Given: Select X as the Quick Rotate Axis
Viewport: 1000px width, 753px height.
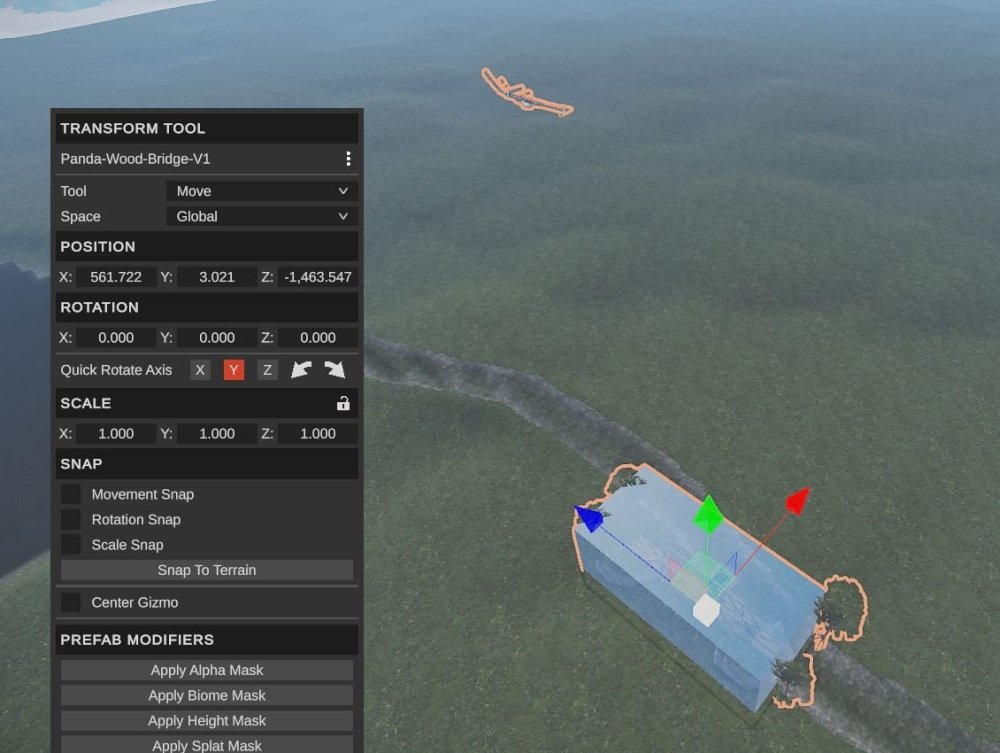Looking at the screenshot, I should (200, 370).
